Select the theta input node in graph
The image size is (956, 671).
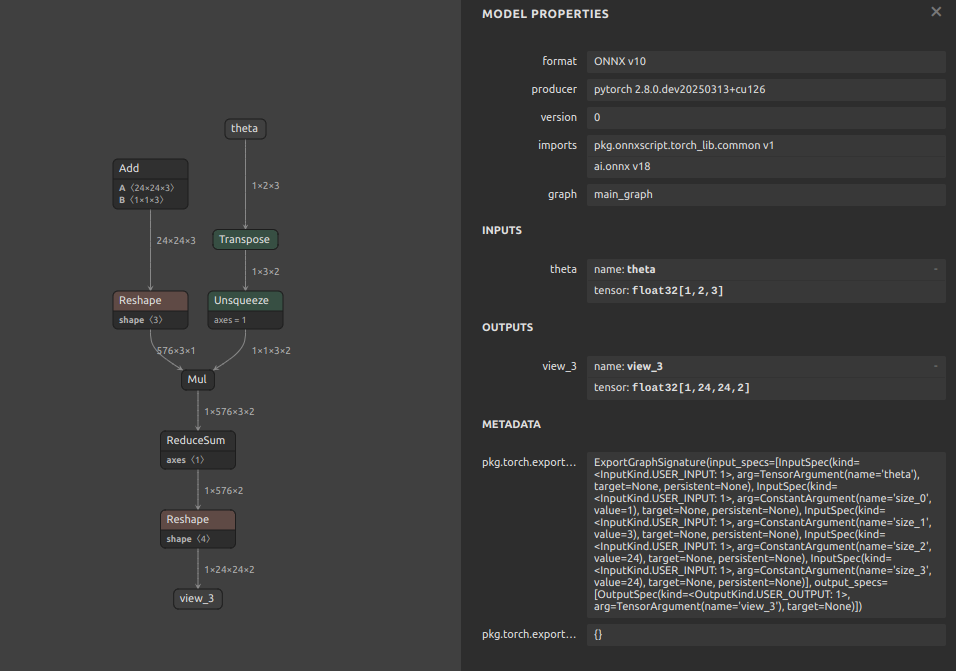click(245, 129)
